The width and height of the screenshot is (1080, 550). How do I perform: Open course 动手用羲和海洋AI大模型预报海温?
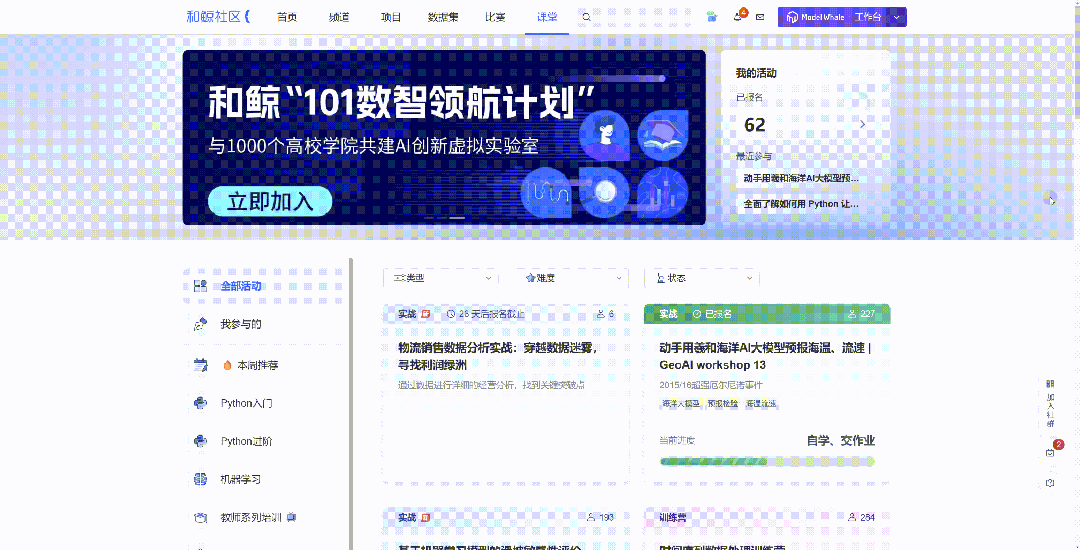(765, 357)
